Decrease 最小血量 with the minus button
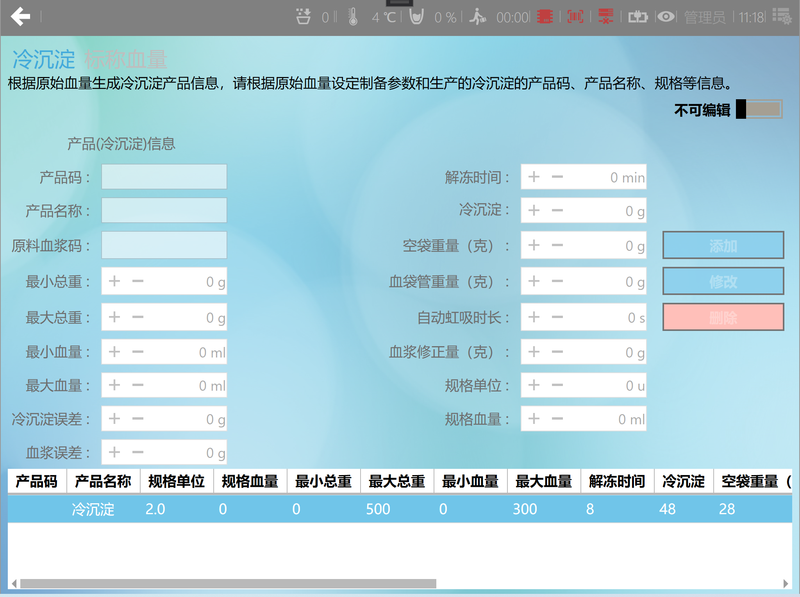 [x=138, y=352]
